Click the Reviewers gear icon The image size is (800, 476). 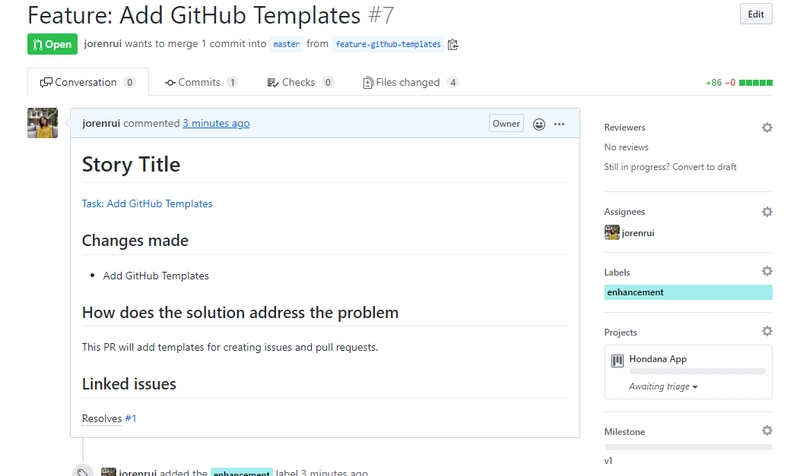767,128
